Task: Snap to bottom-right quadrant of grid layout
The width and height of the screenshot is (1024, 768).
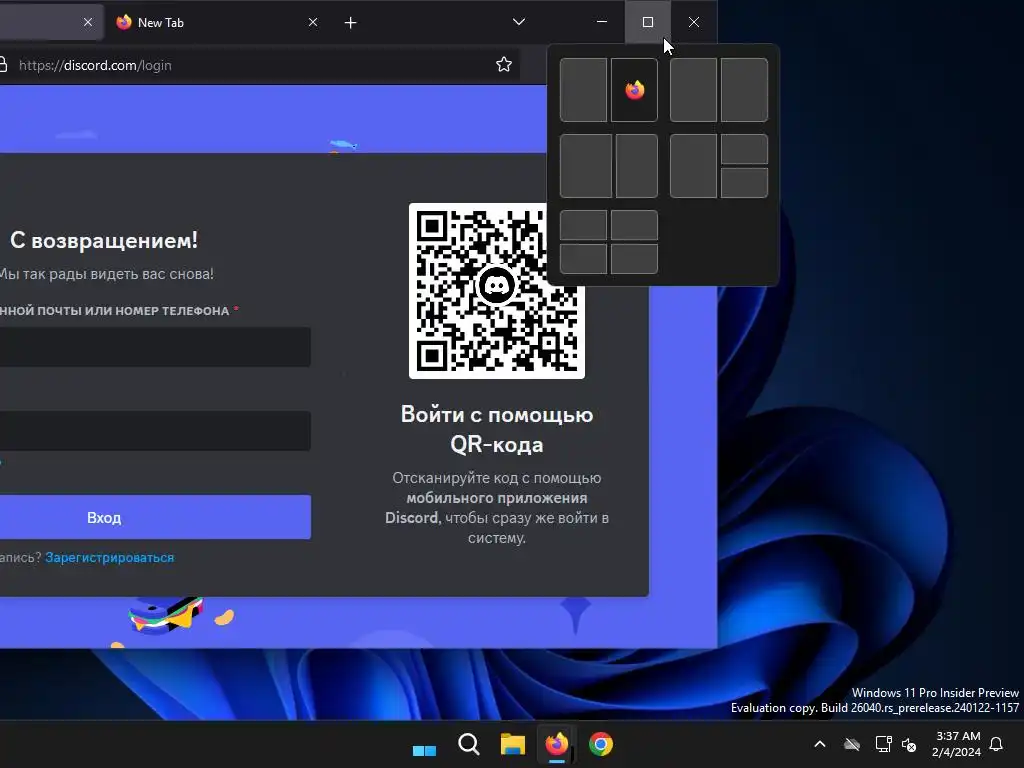Action: [x=634, y=259]
